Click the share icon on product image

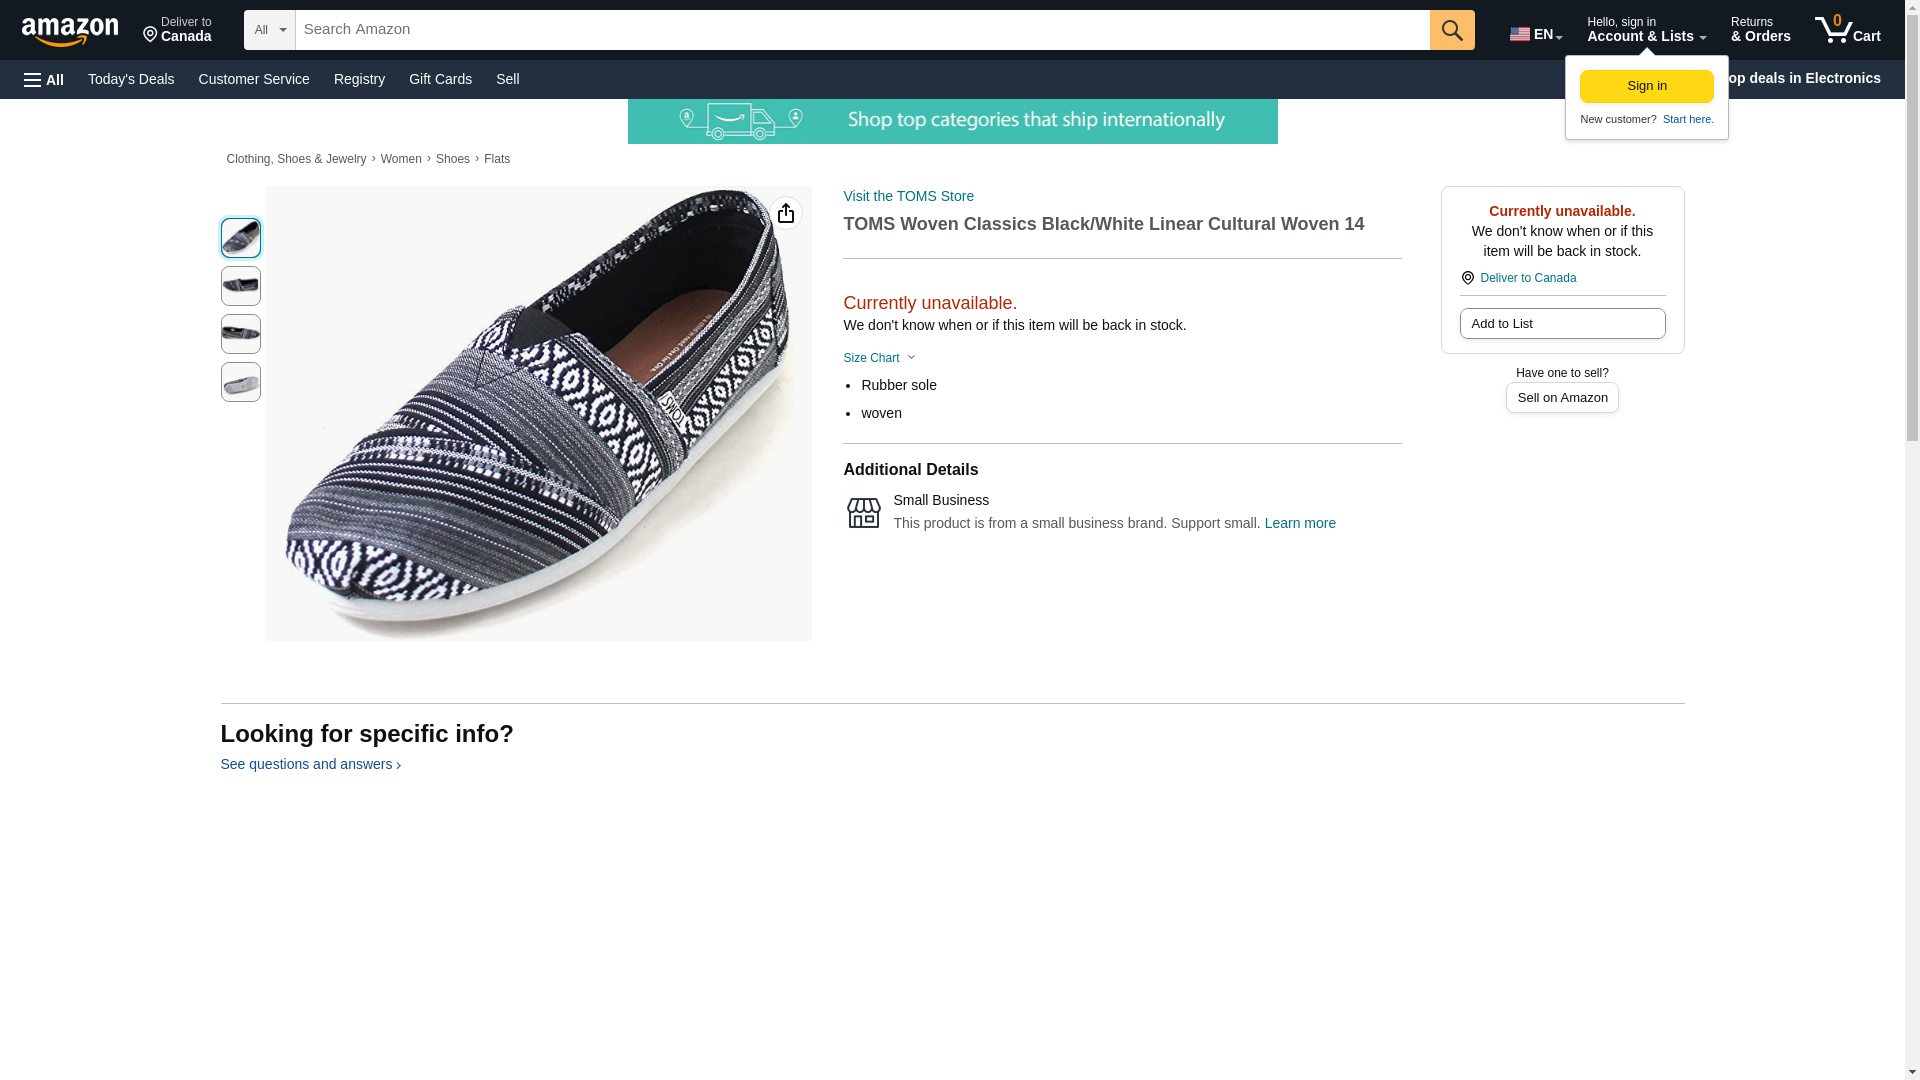786,213
